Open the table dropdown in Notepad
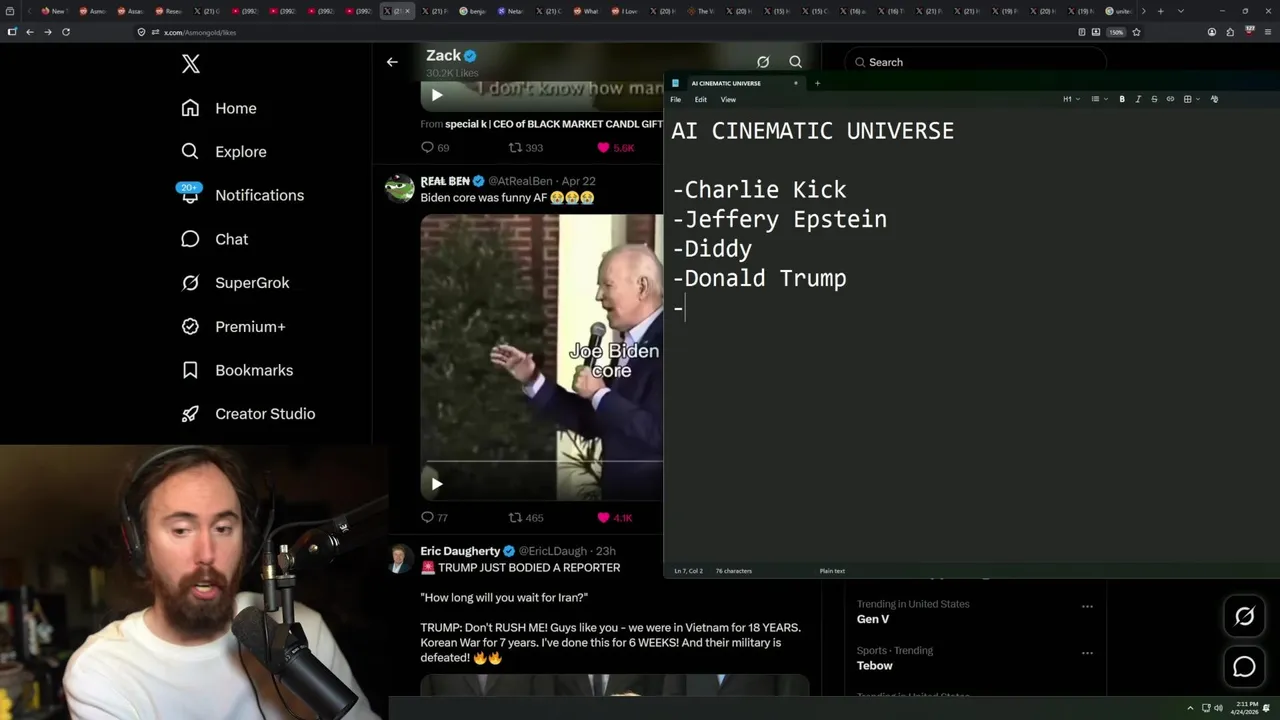The image size is (1280, 720). point(1190,99)
